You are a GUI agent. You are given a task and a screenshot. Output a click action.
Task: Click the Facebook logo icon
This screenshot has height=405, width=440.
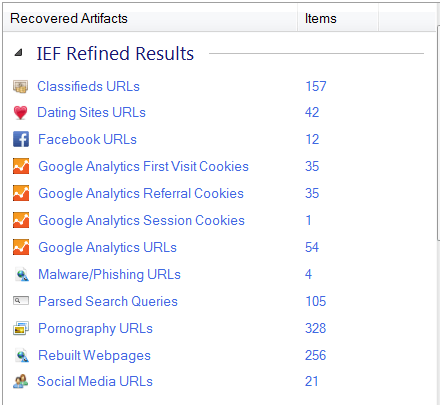click(x=21, y=139)
